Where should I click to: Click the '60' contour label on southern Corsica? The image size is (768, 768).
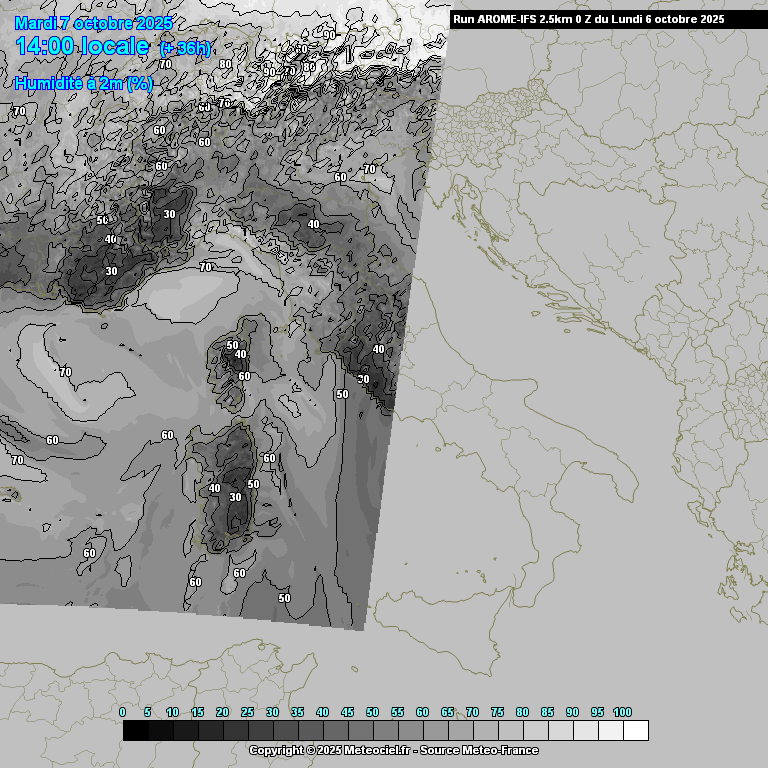244,376
